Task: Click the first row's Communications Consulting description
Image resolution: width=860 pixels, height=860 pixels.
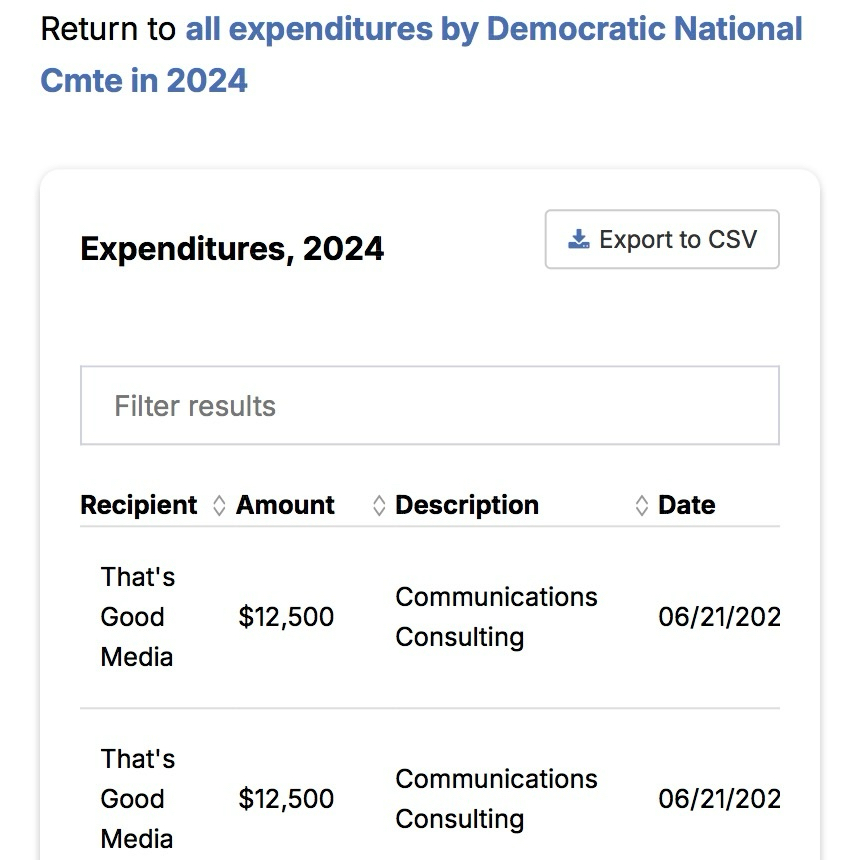Action: point(496,617)
